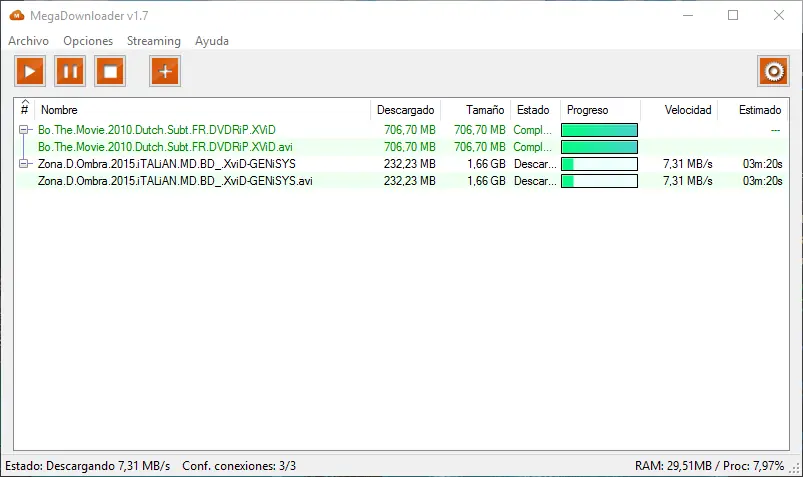Viewport: 803px width, 477px height.
Task: Pause downloads with the Pause button
Action: [70, 71]
